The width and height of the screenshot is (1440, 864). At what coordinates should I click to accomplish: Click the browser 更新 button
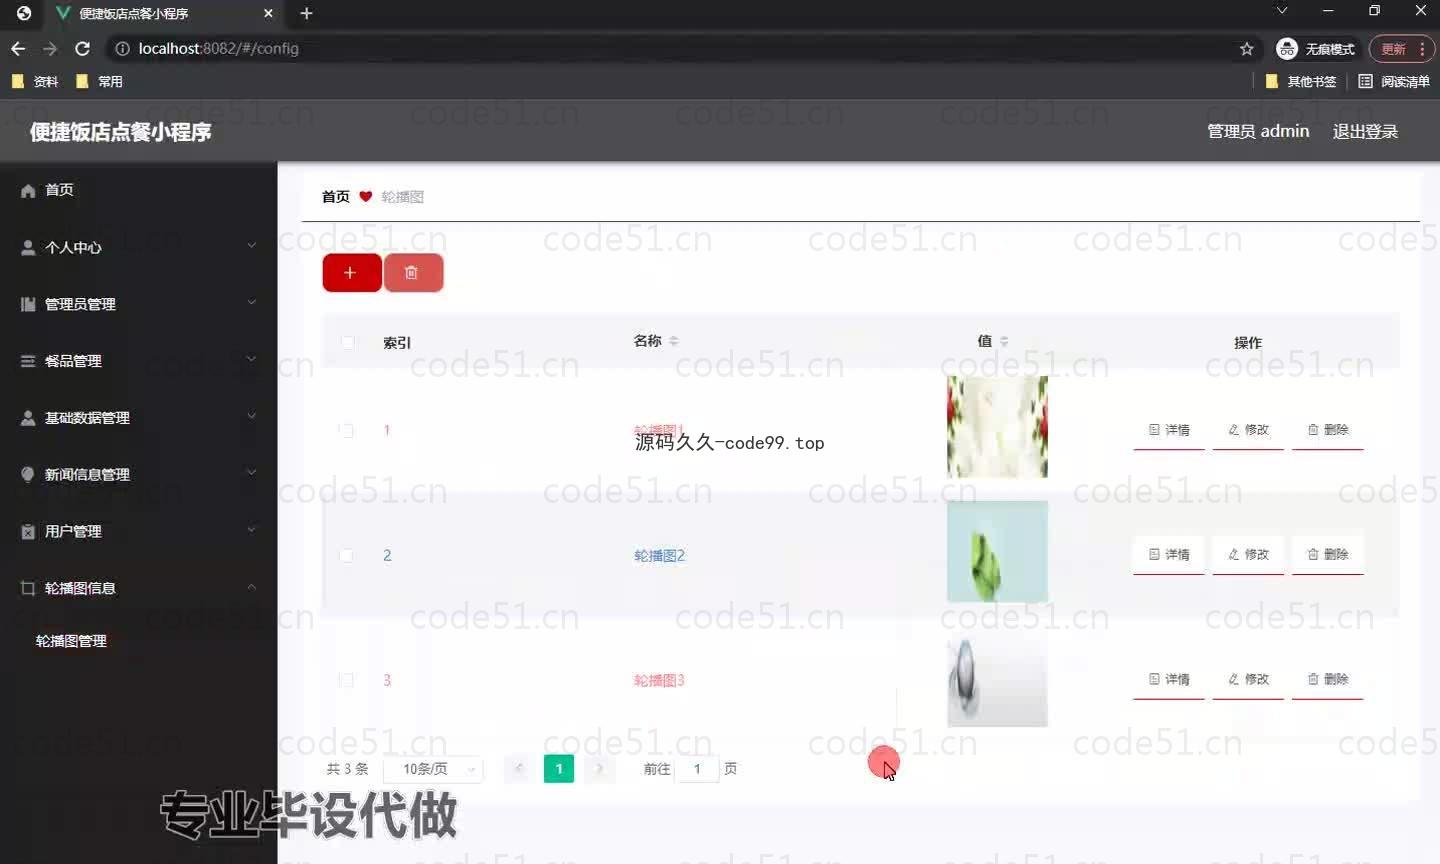click(x=1402, y=48)
